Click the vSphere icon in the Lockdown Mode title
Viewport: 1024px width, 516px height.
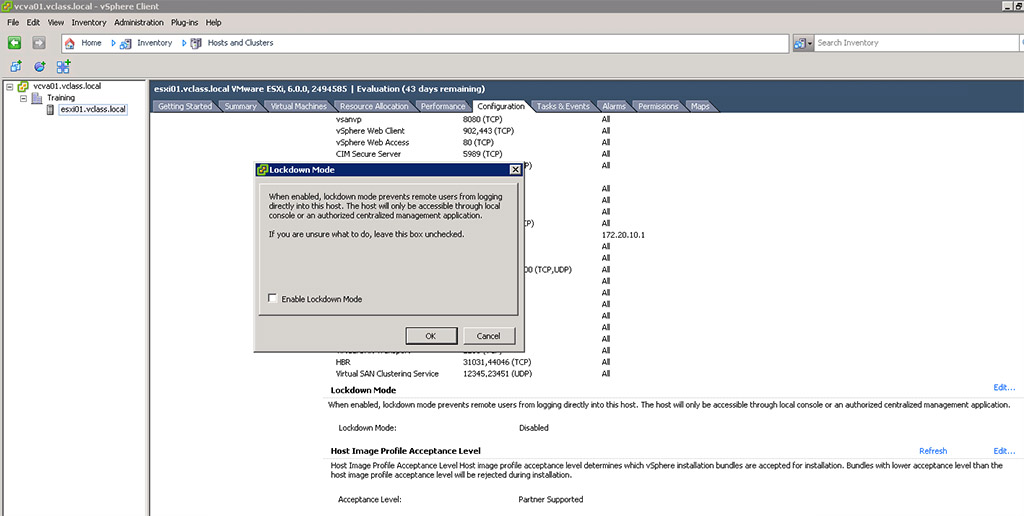[x=263, y=170]
